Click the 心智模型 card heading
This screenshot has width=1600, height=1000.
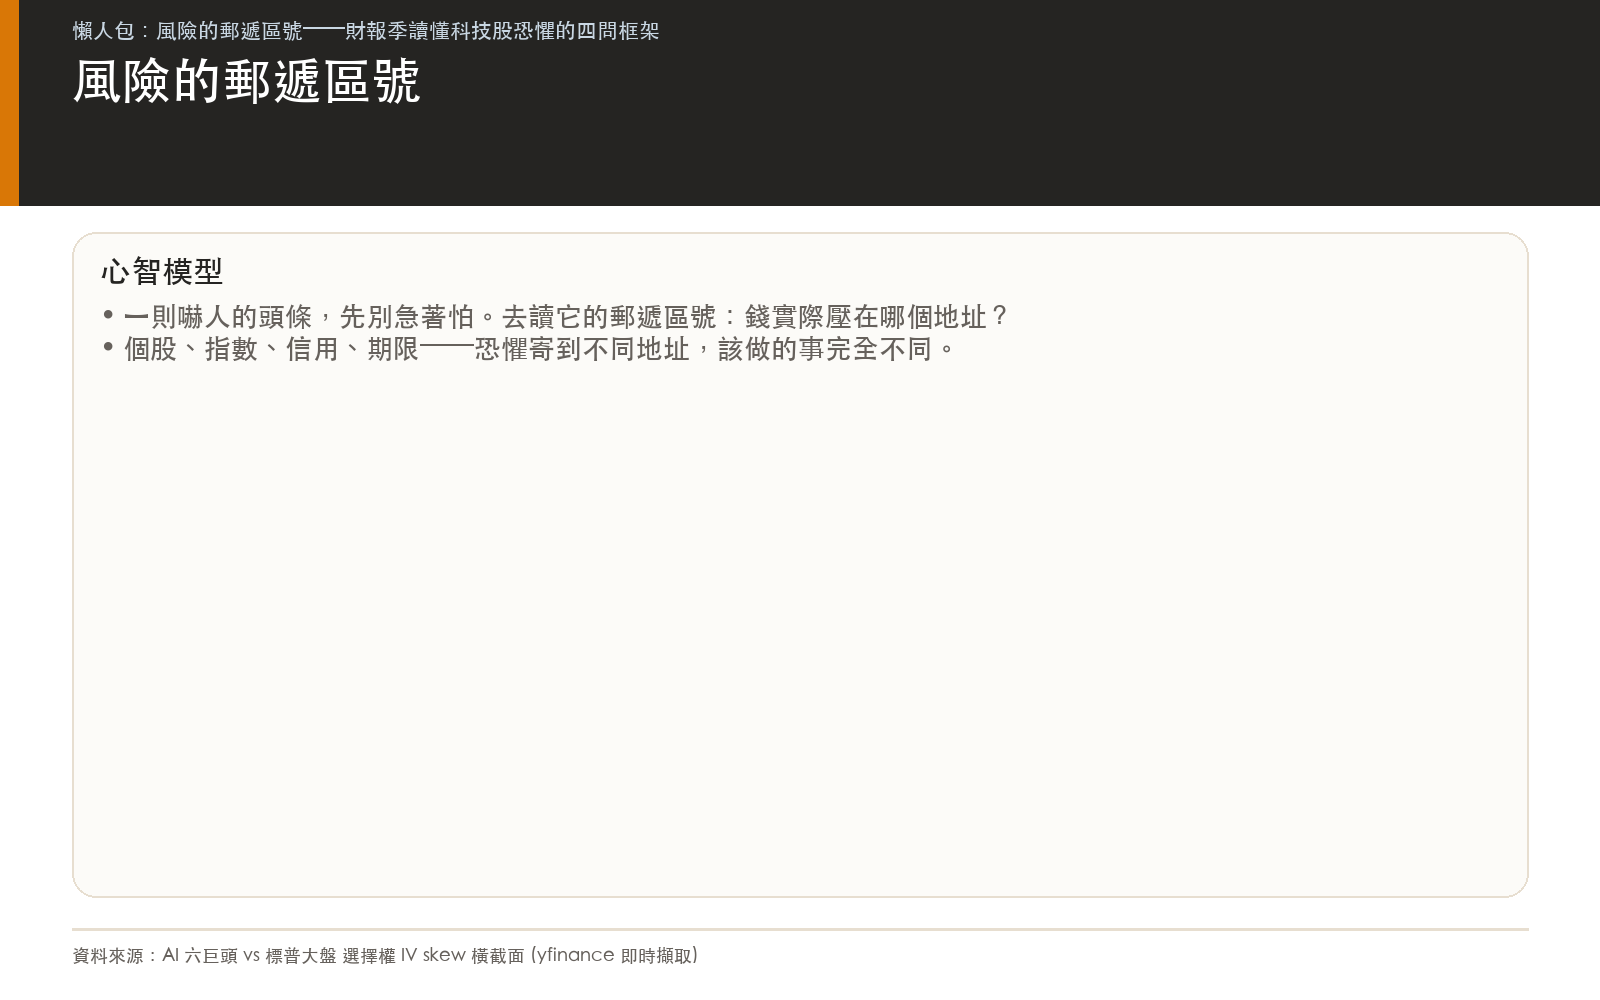pyautogui.click(x=162, y=271)
